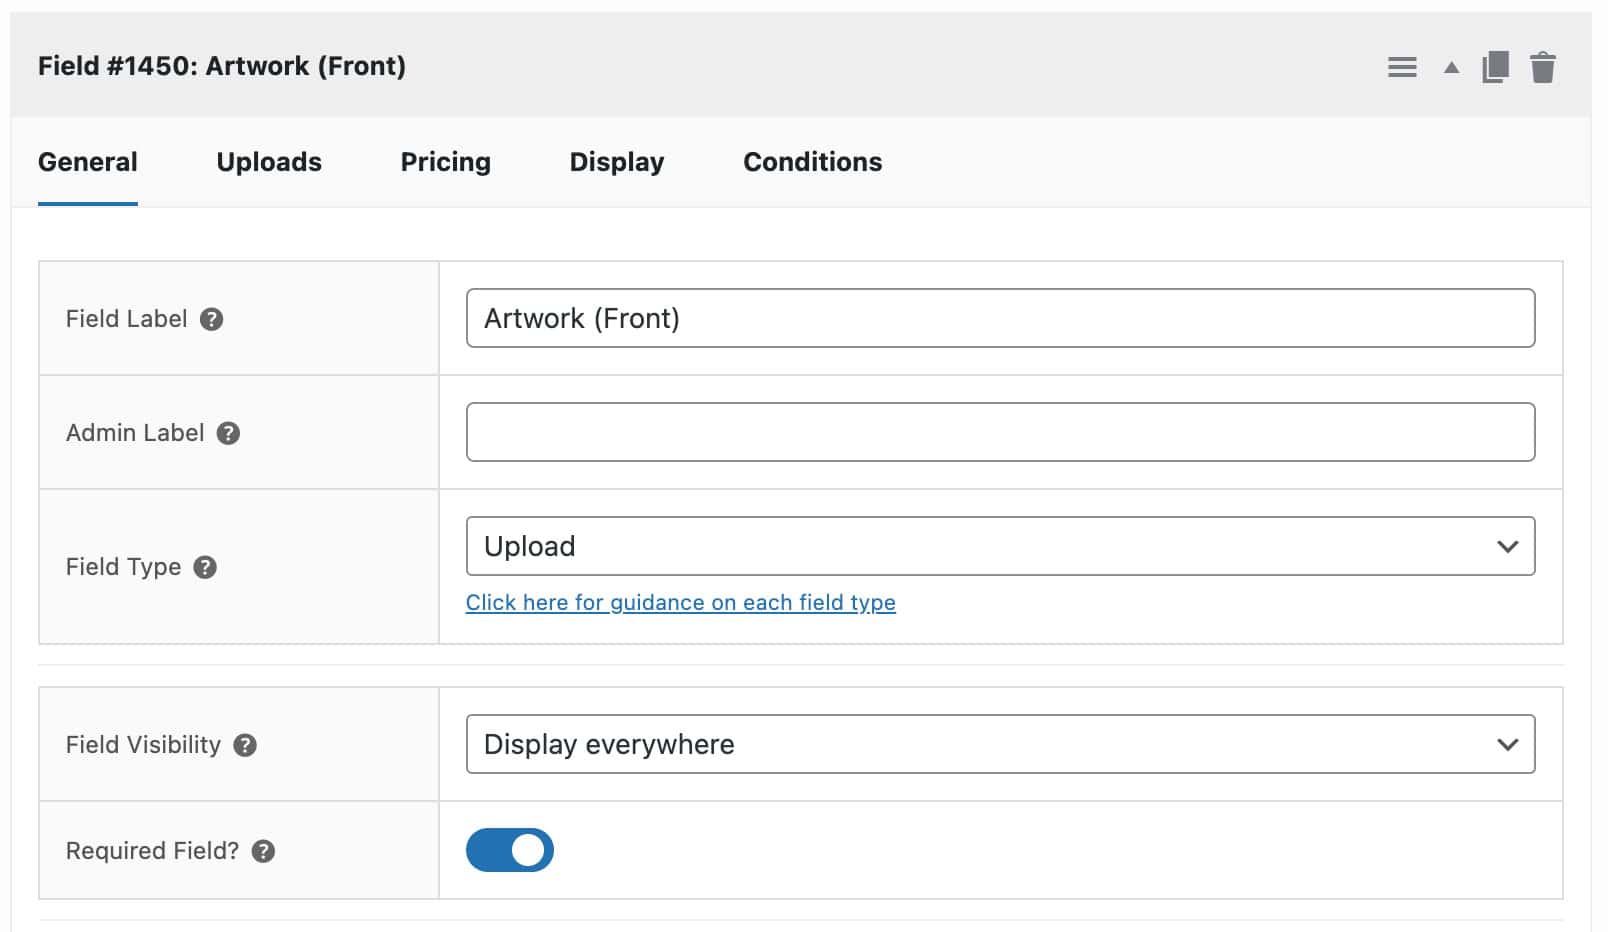Image resolution: width=1608 pixels, height=932 pixels.
Task: Click the duplicate field icon
Action: coord(1494,66)
